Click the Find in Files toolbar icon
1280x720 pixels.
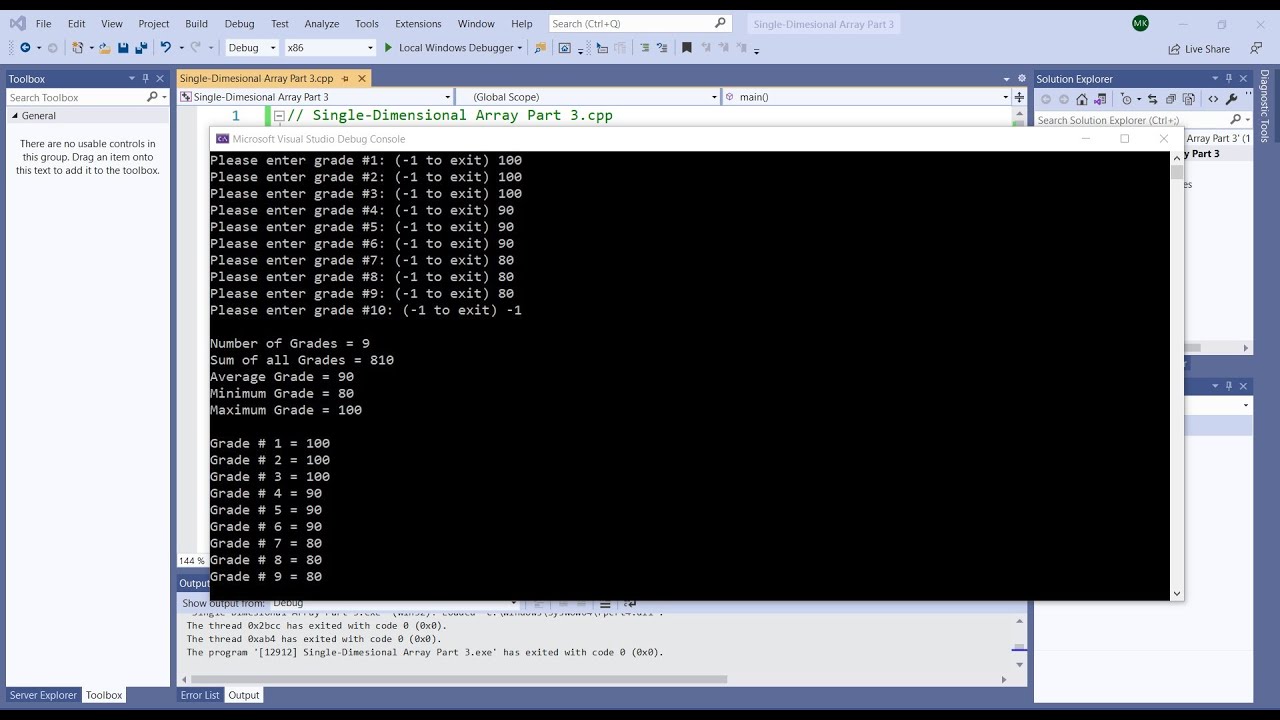click(540, 47)
